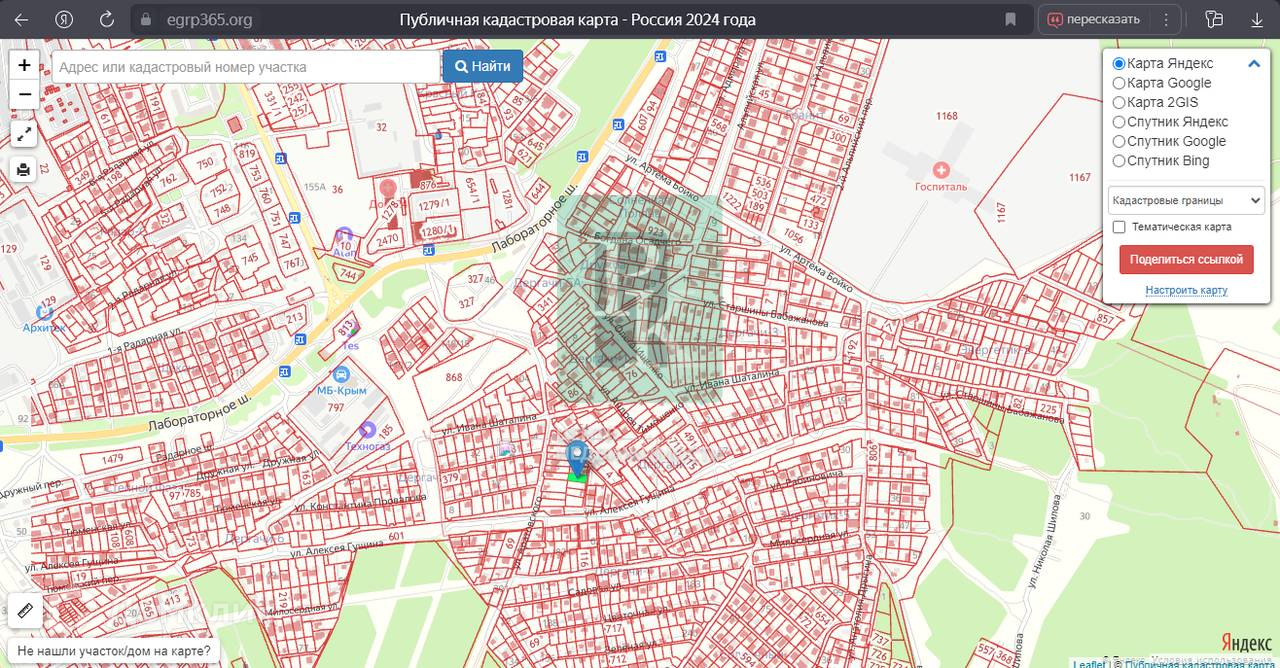
Task: Activate the ruler measurement tool
Action: 25,609
